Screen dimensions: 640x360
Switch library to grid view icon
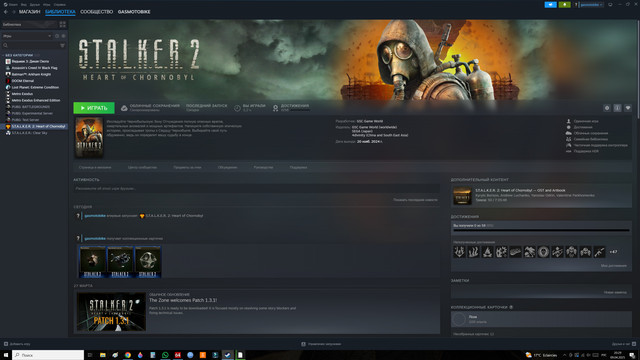[x=62, y=24]
